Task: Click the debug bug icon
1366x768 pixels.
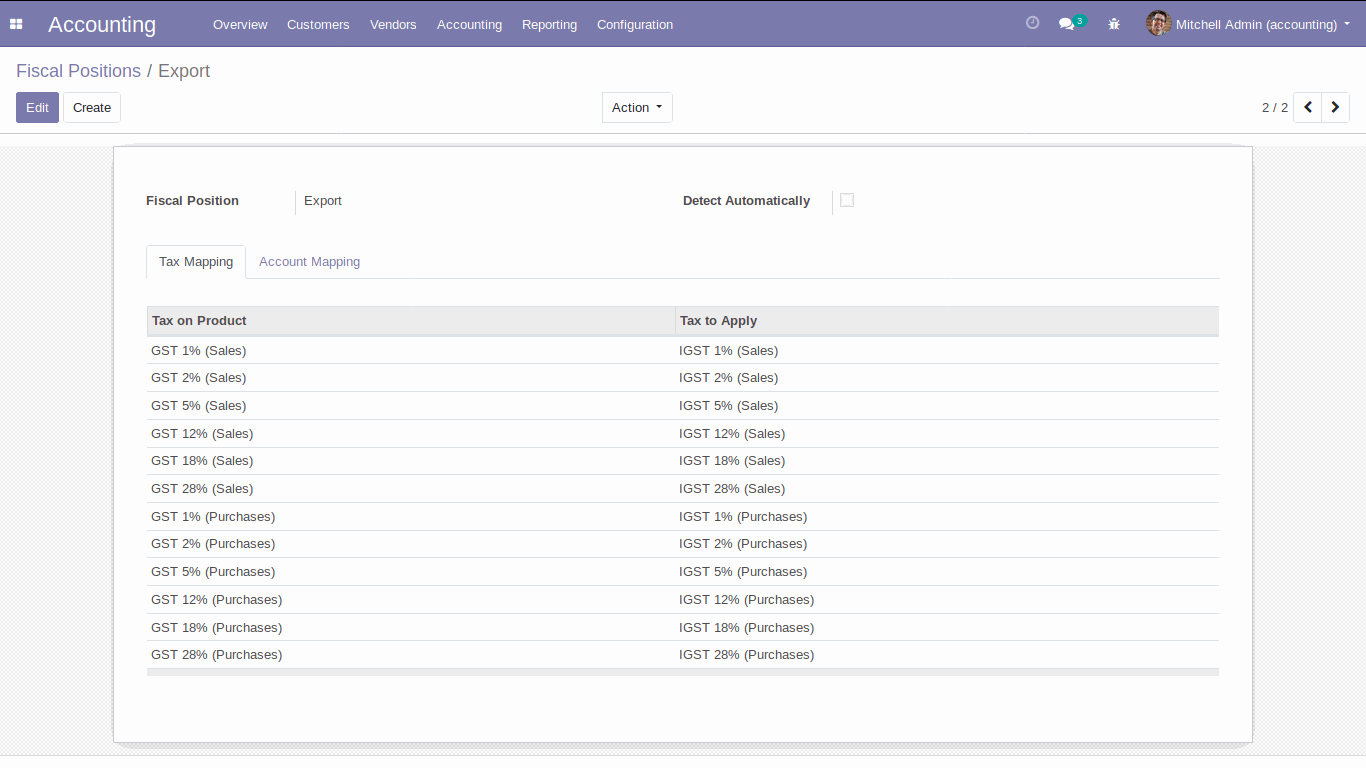Action: click(1114, 24)
